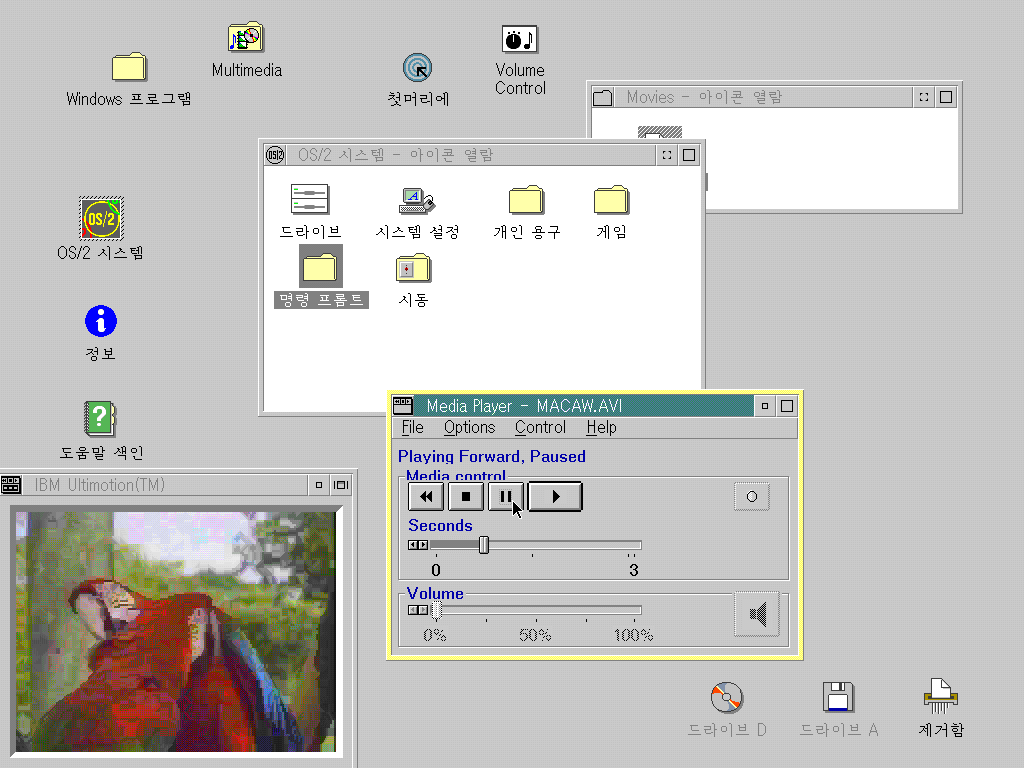The height and width of the screenshot is (768, 1024).
Task: Decrease Volume with the left arrow stepper
Action: [413, 610]
